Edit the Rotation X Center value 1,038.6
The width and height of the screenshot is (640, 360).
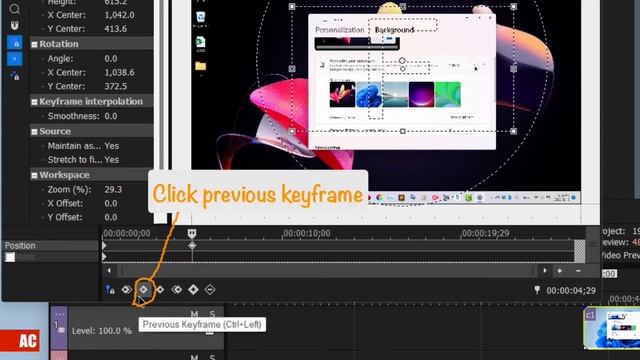(119, 72)
